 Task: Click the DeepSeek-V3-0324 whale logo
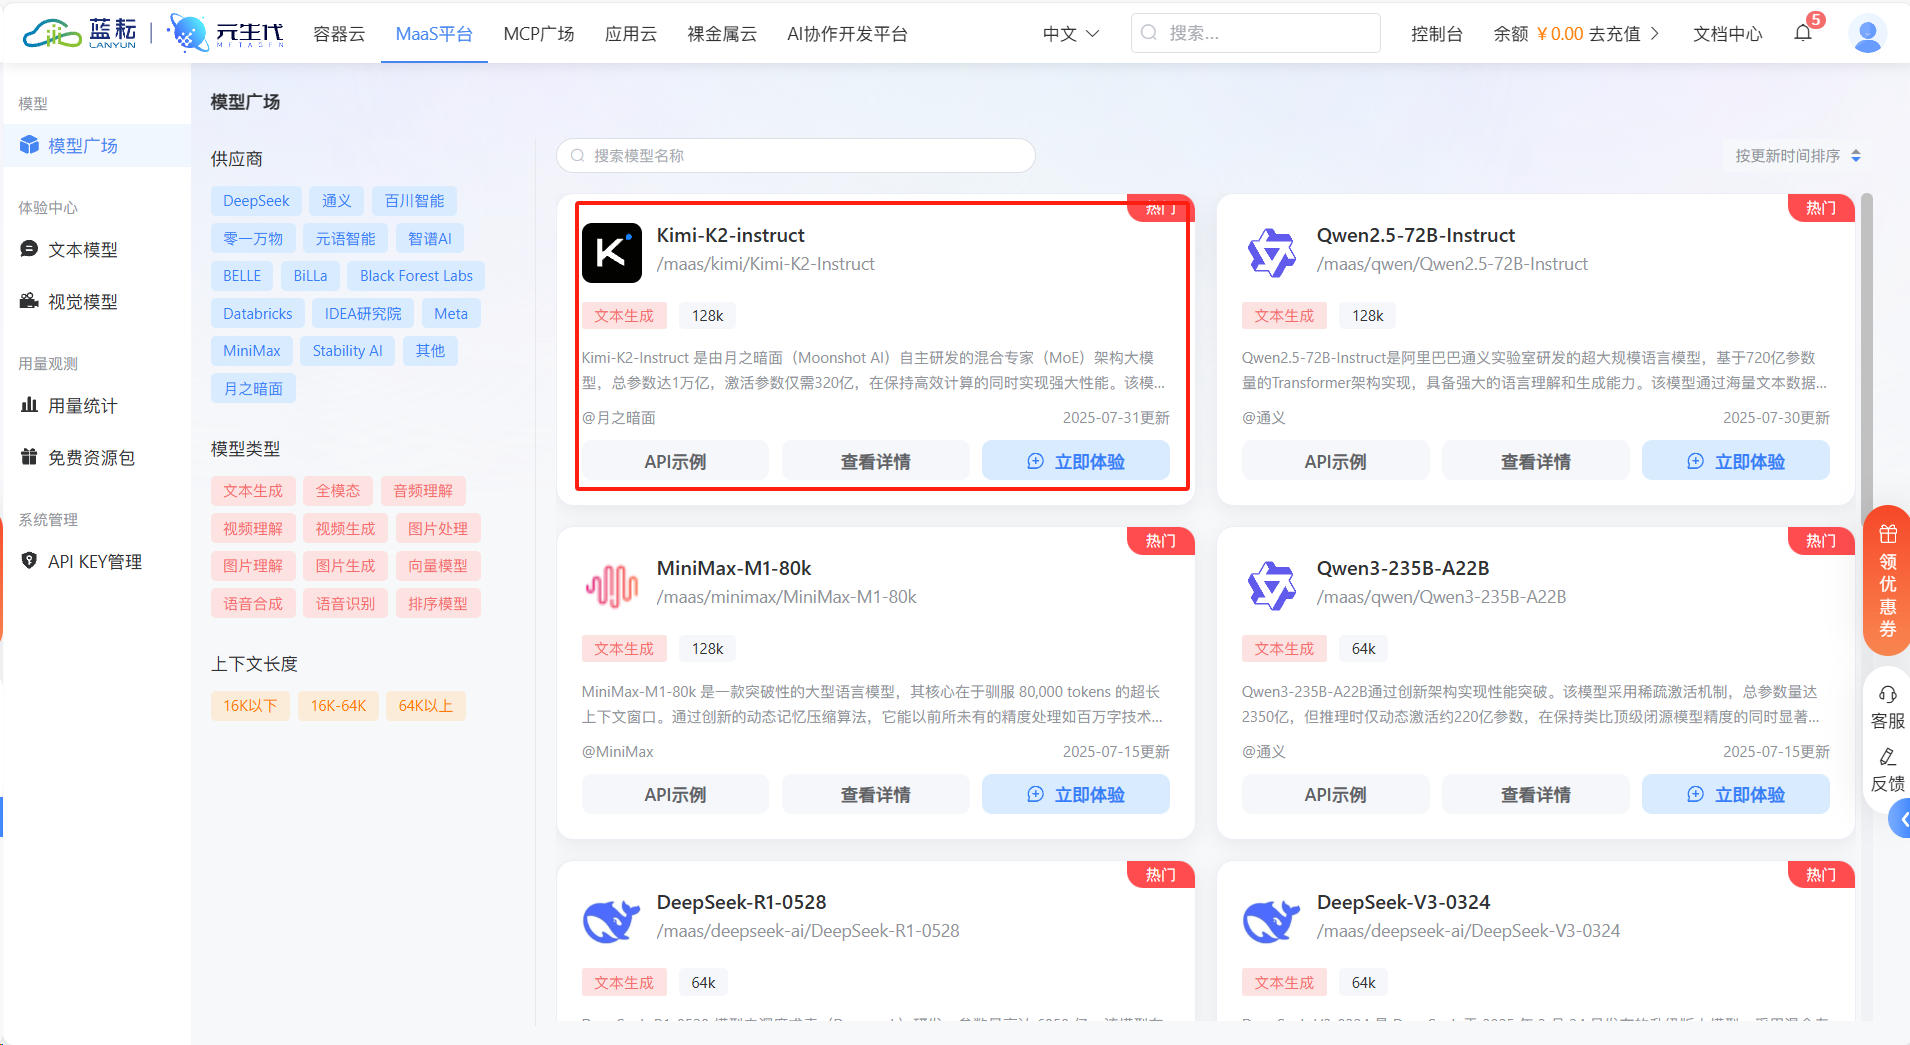tap(1272, 920)
